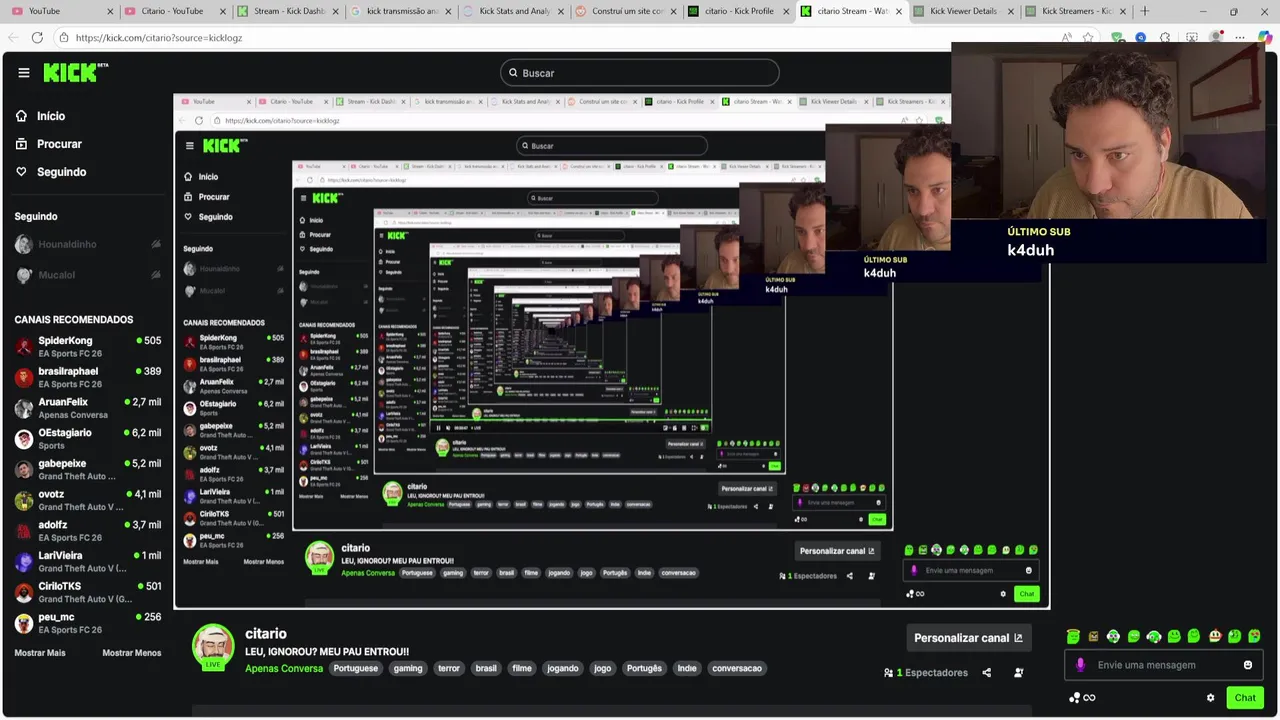Select the brasil tag
This screenshot has width=1280, height=720.
[x=486, y=668]
